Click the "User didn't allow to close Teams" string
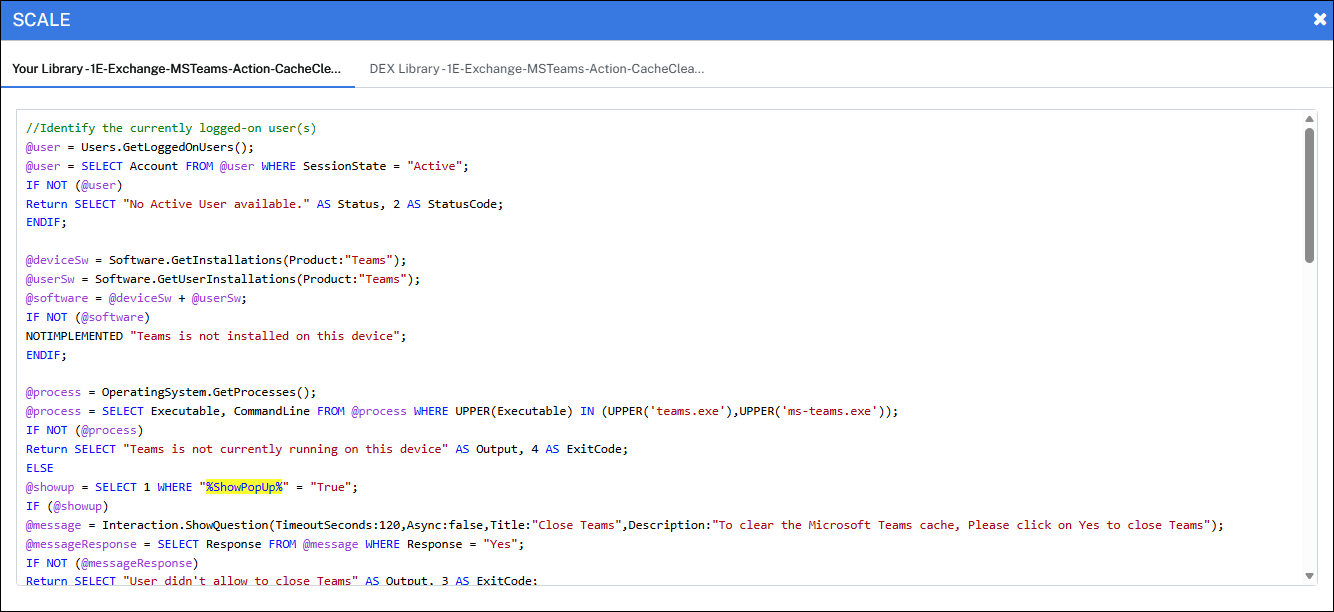Viewport: 1334px width, 612px height. (240, 581)
